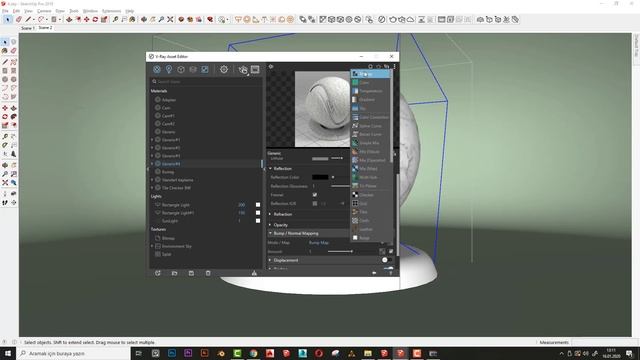Select the SketchUp Select arrow tool in top toolbar
Image resolution: width=640 pixels, height=360 pixels.
[8, 20]
